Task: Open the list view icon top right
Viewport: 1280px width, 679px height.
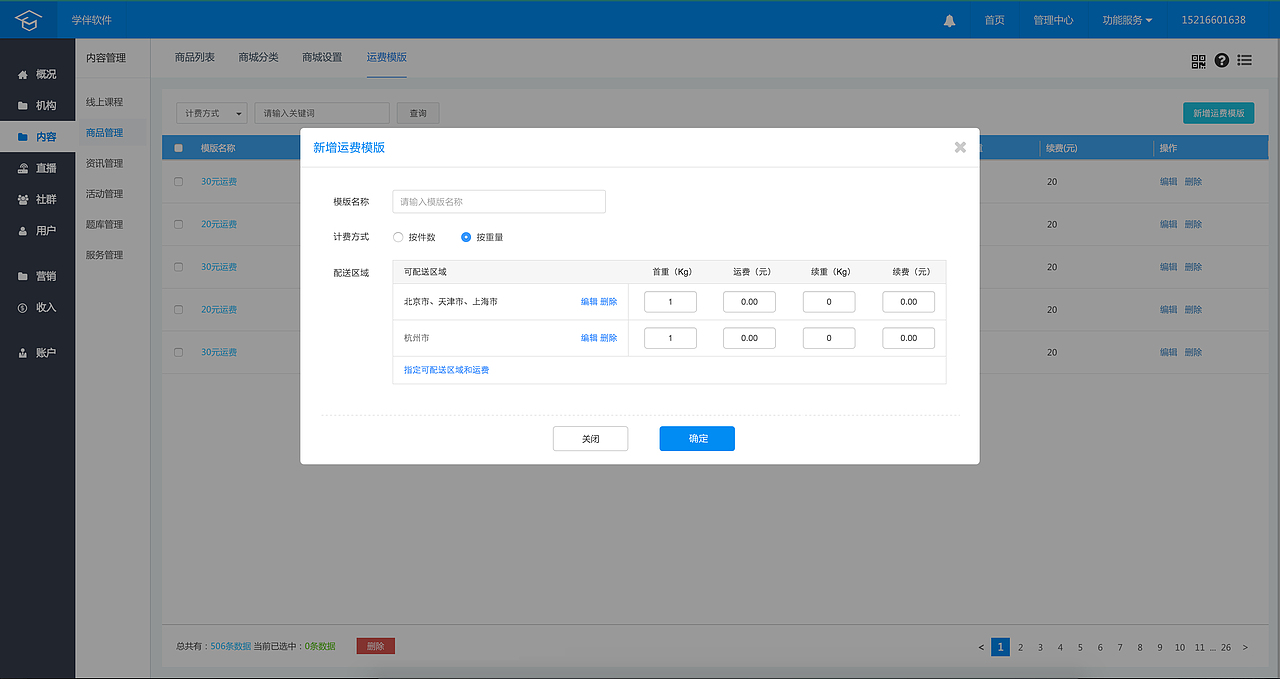Action: tap(1244, 61)
